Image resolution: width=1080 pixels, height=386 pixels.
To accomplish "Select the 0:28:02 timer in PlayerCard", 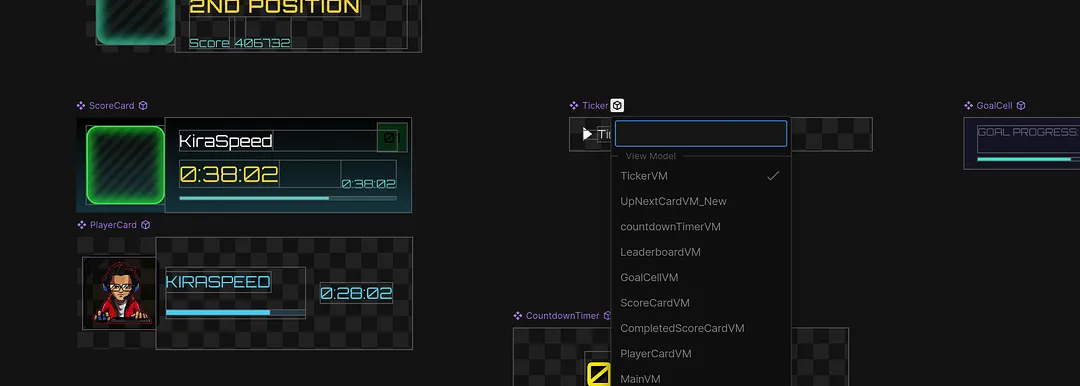I will (356, 293).
